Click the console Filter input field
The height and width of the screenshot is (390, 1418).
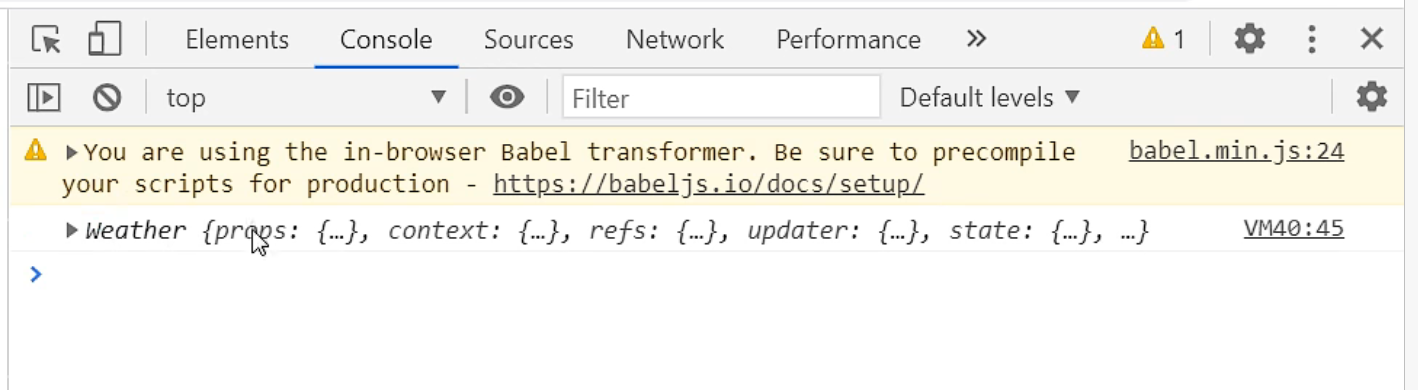pyautogui.click(x=721, y=97)
